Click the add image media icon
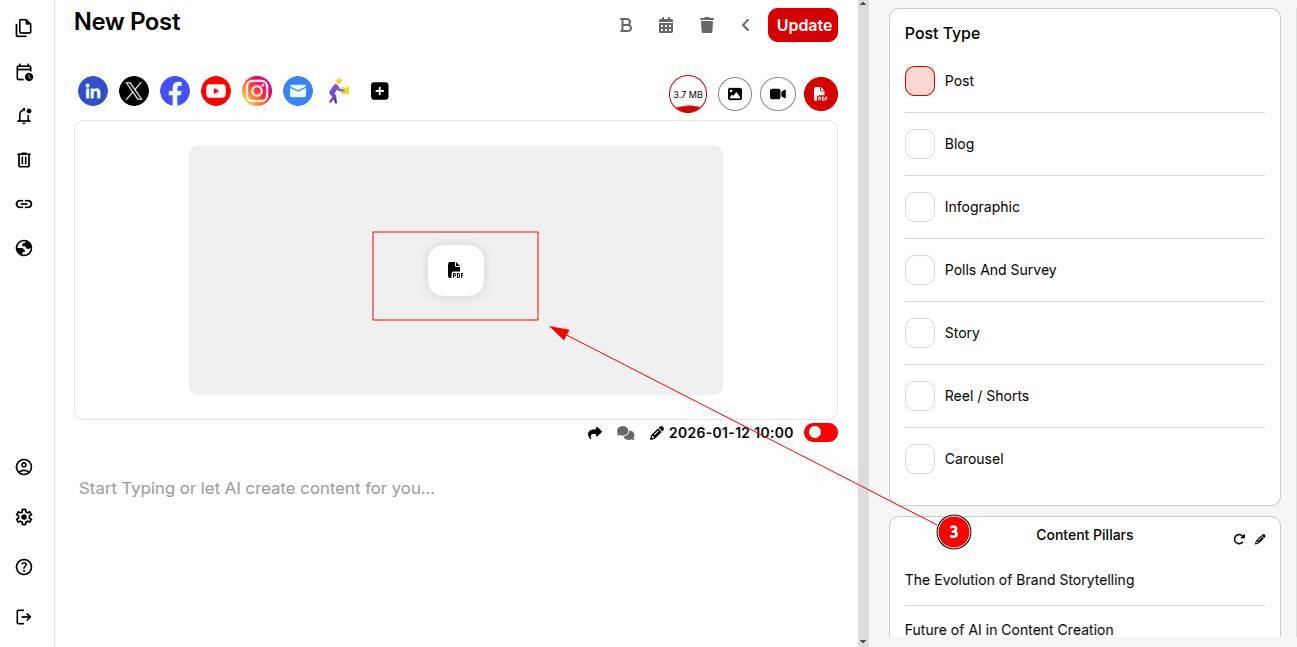Screen dimensions: 1297x647 [x=735, y=94]
